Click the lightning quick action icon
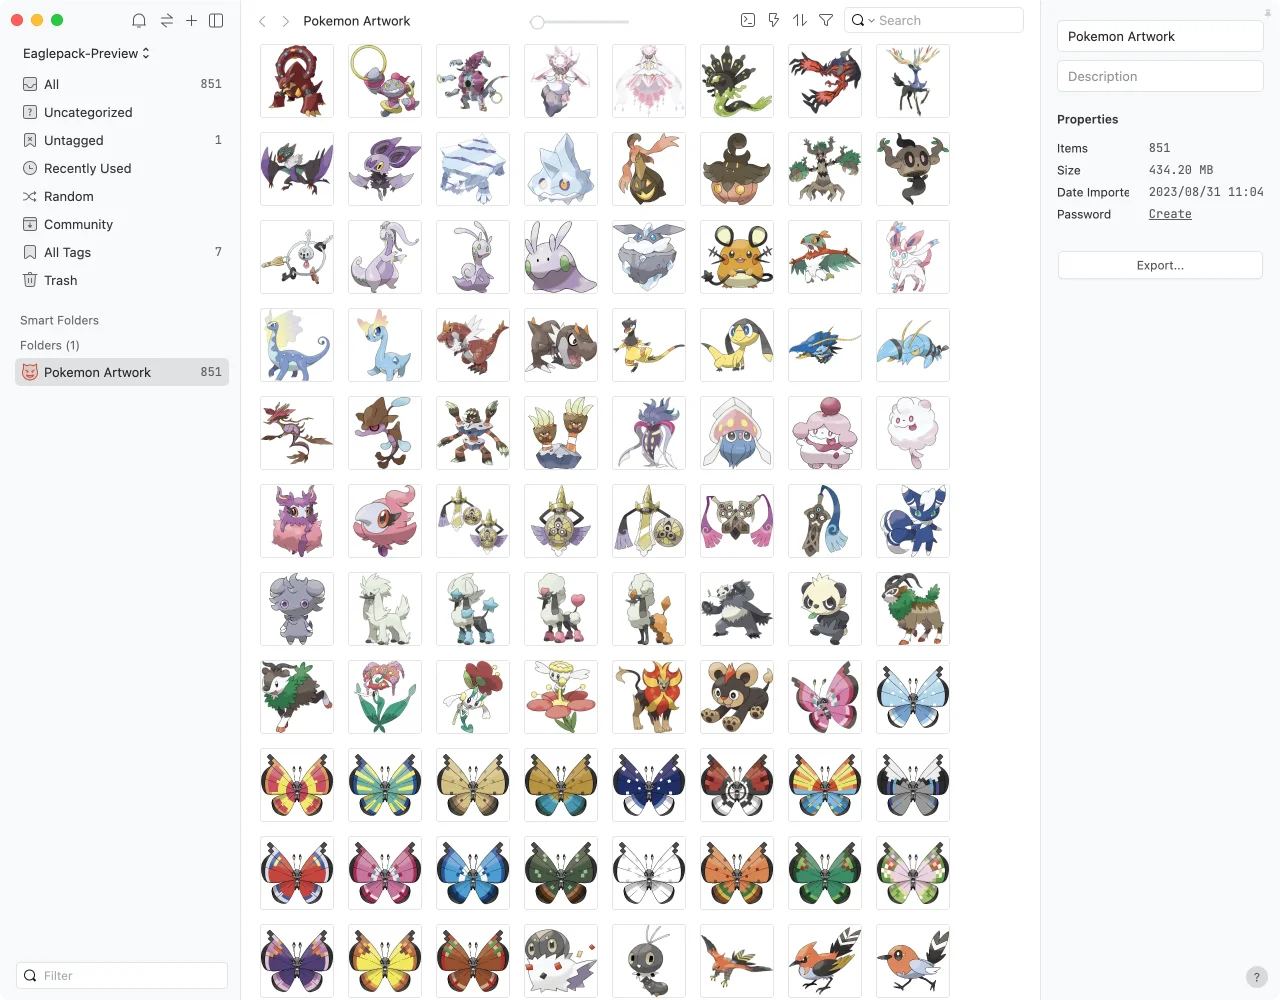The image size is (1280, 1000). 773,20
